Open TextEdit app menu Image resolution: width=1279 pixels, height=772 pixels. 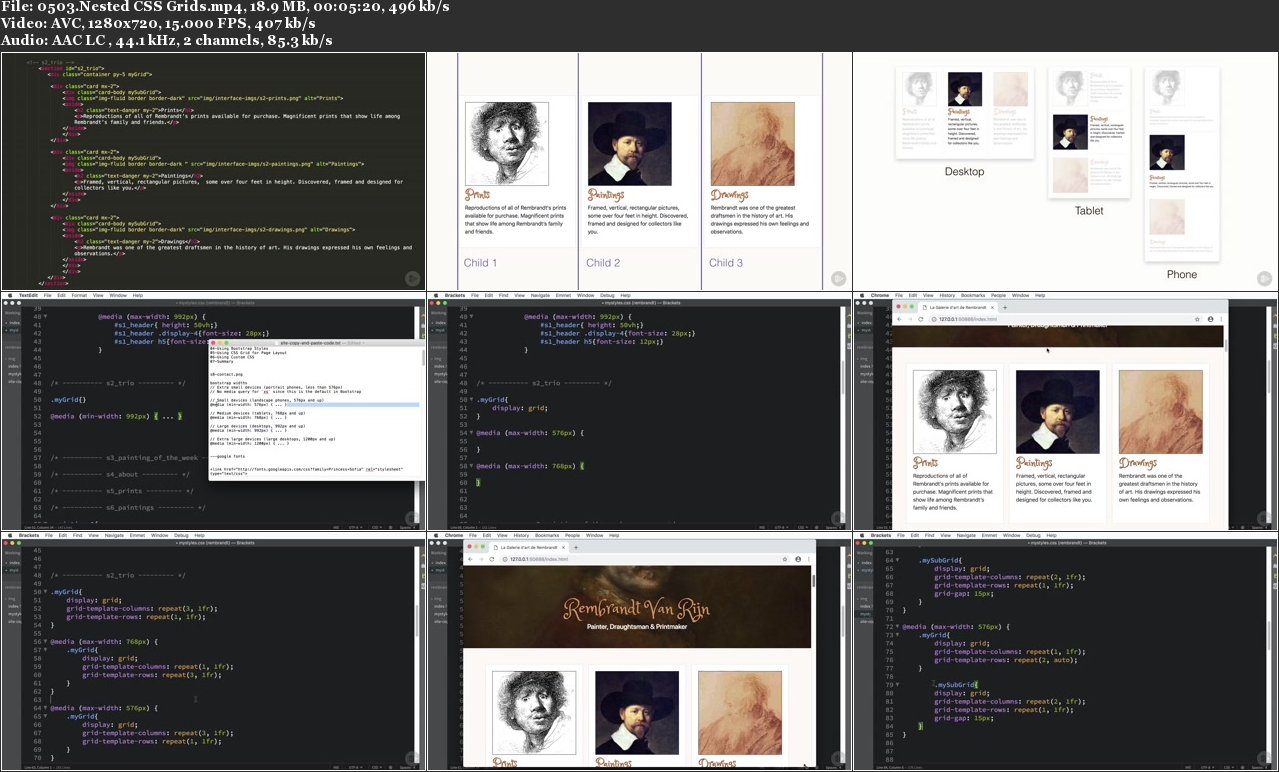tap(27, 295)
